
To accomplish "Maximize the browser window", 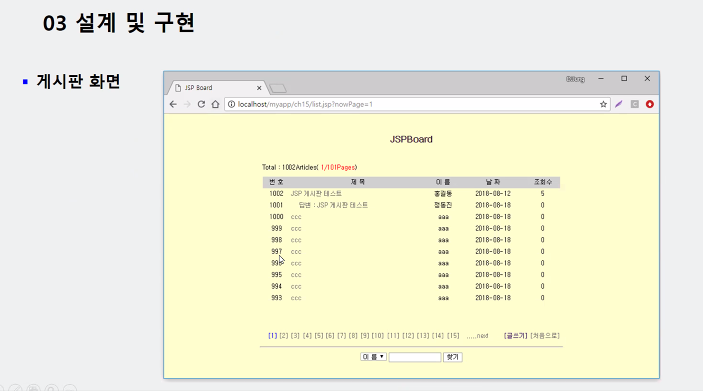I will click(x=624, y=79).
